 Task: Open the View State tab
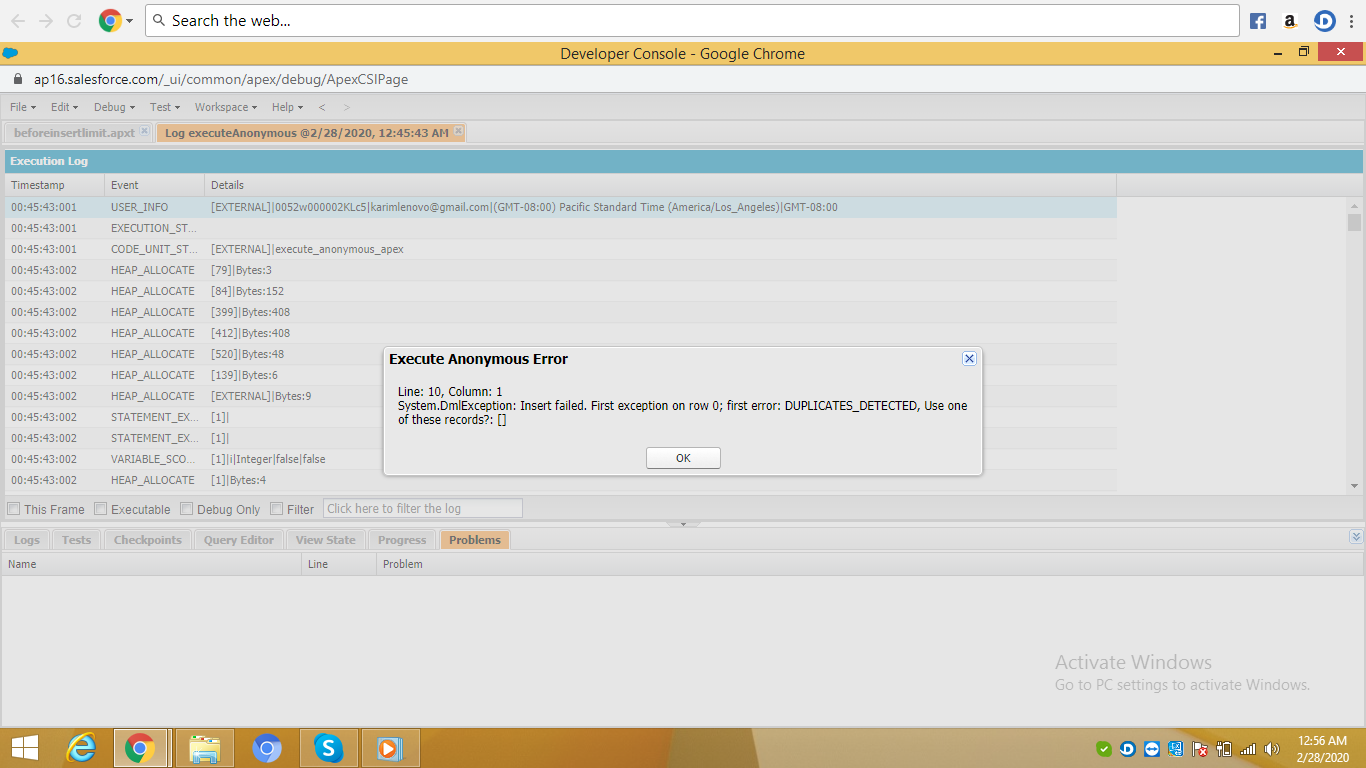(326, 540)
